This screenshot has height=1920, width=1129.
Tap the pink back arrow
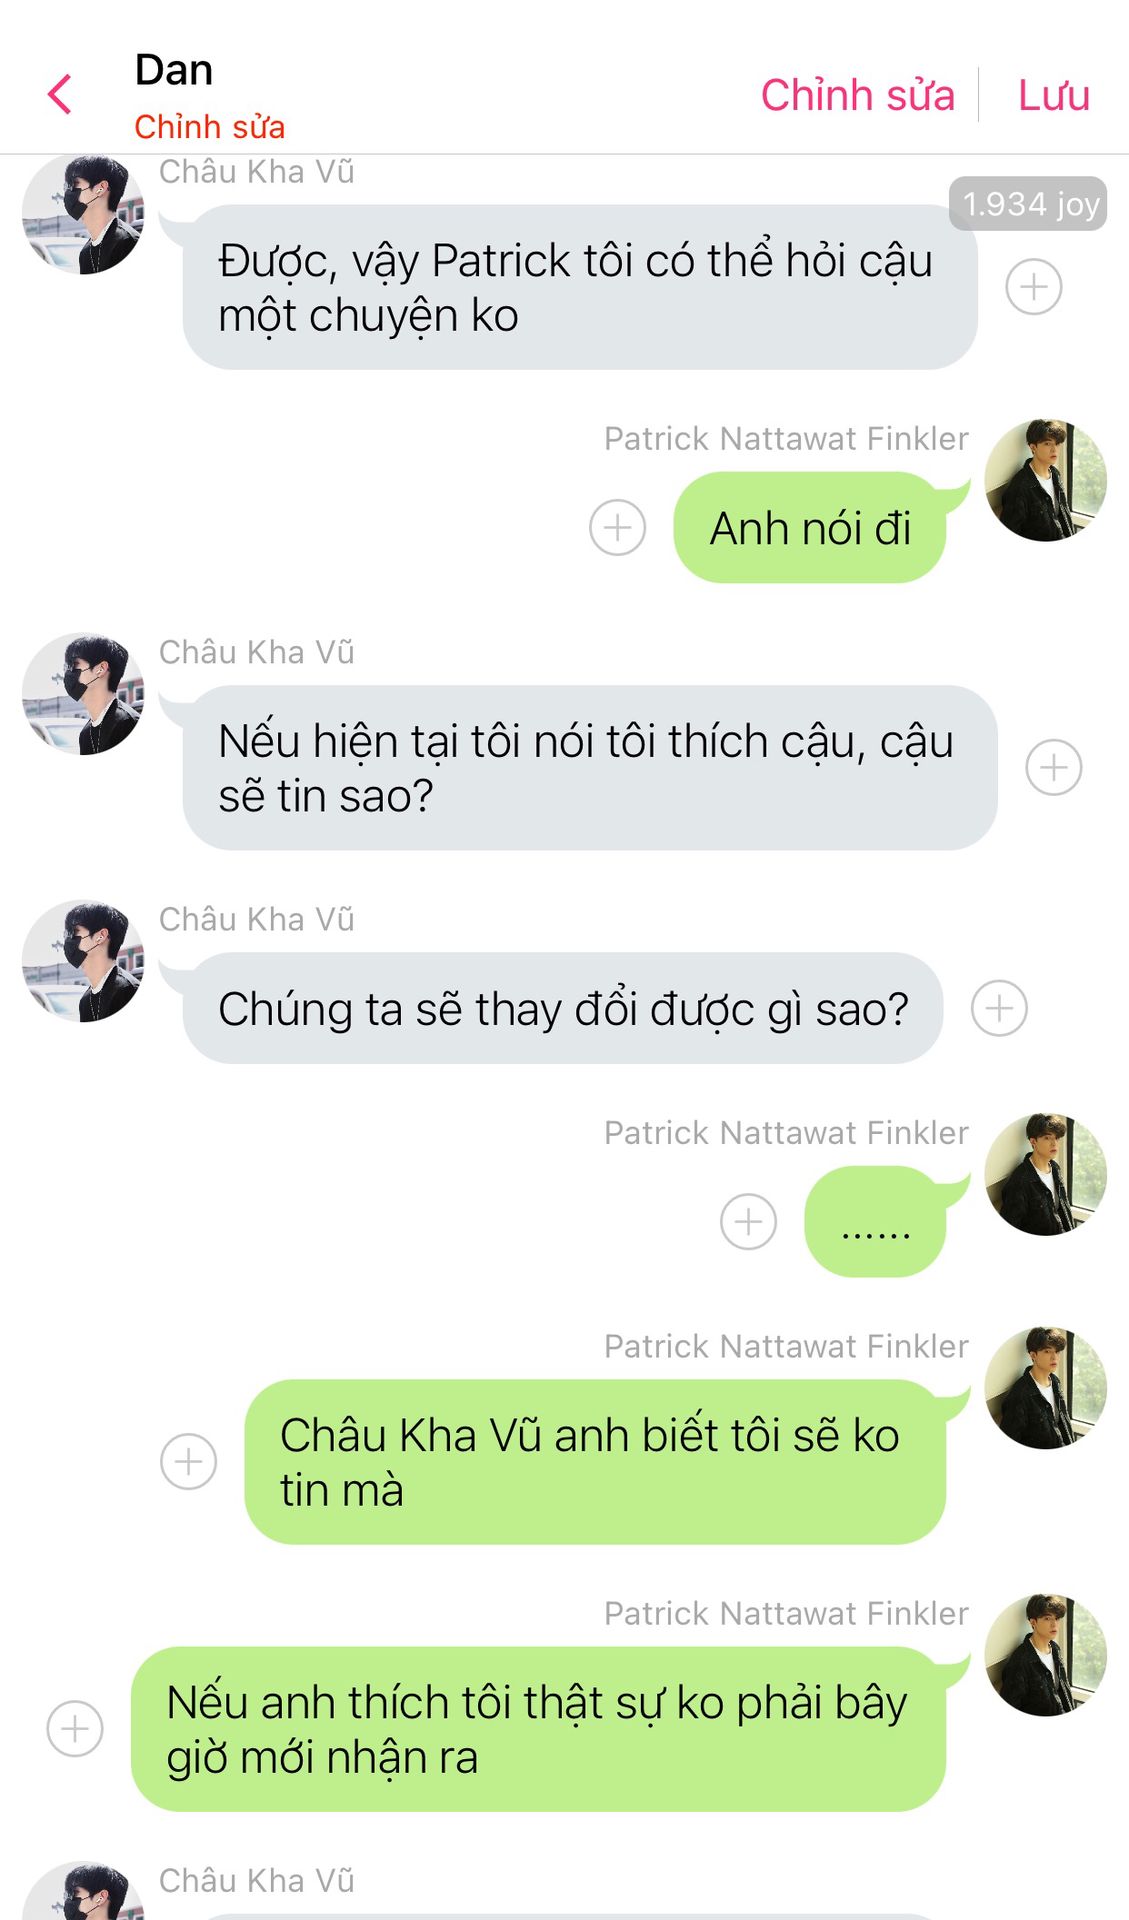point(60,95)
